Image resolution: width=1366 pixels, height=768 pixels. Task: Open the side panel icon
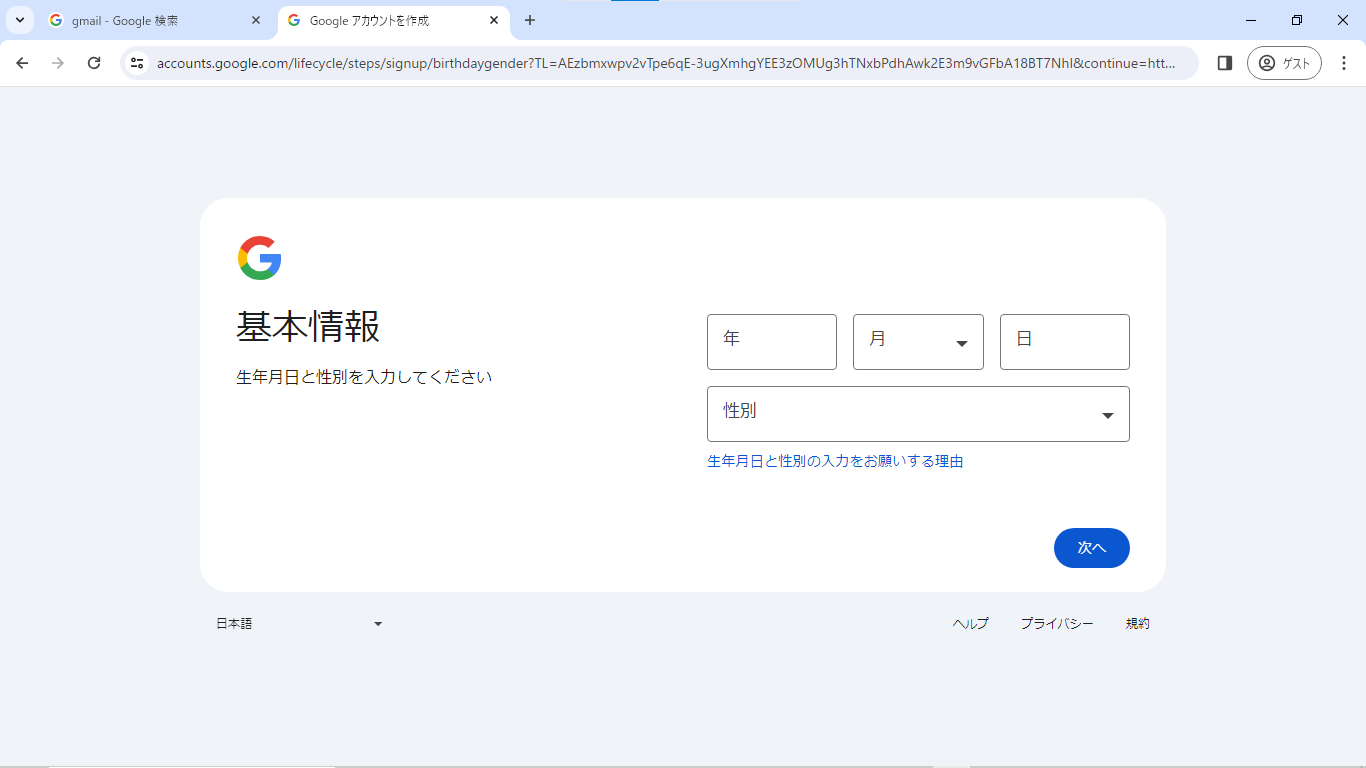[1224, 63]
